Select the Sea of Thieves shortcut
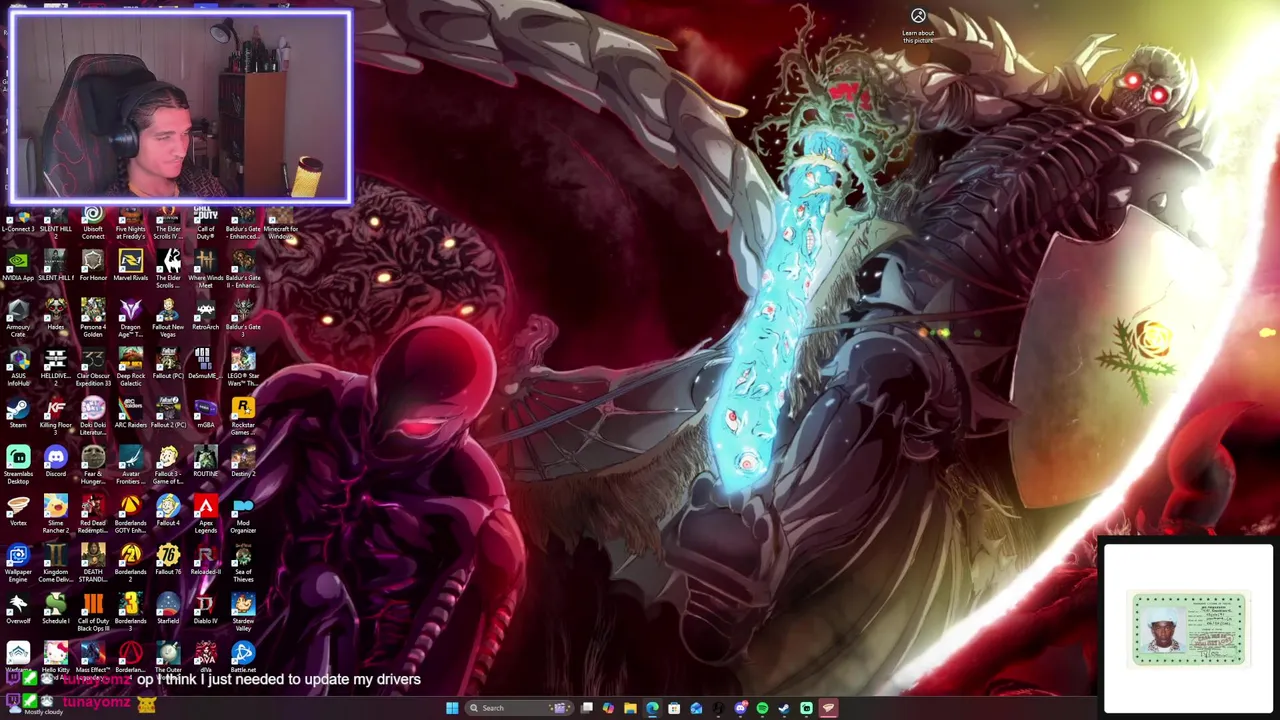 click(x=243, y=565)
